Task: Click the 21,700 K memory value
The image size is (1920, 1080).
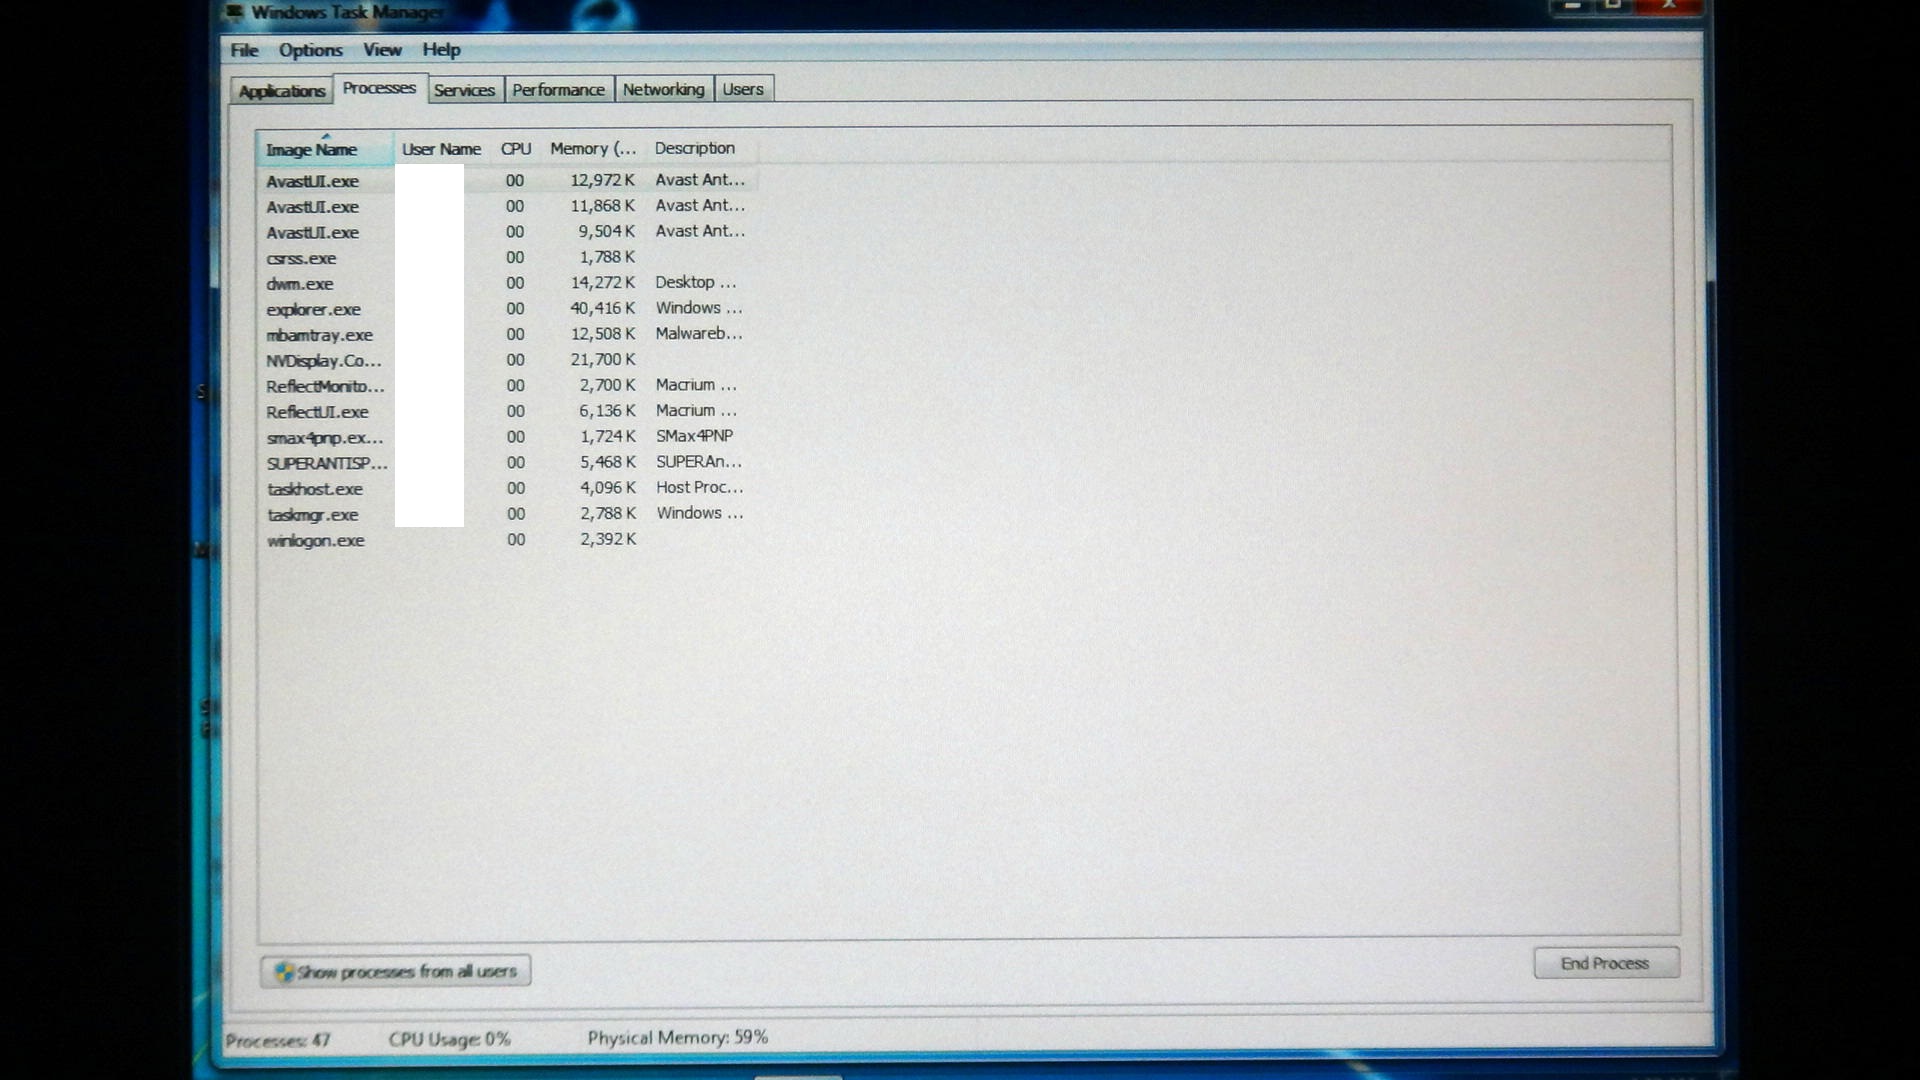Action: tap(603, 359)
